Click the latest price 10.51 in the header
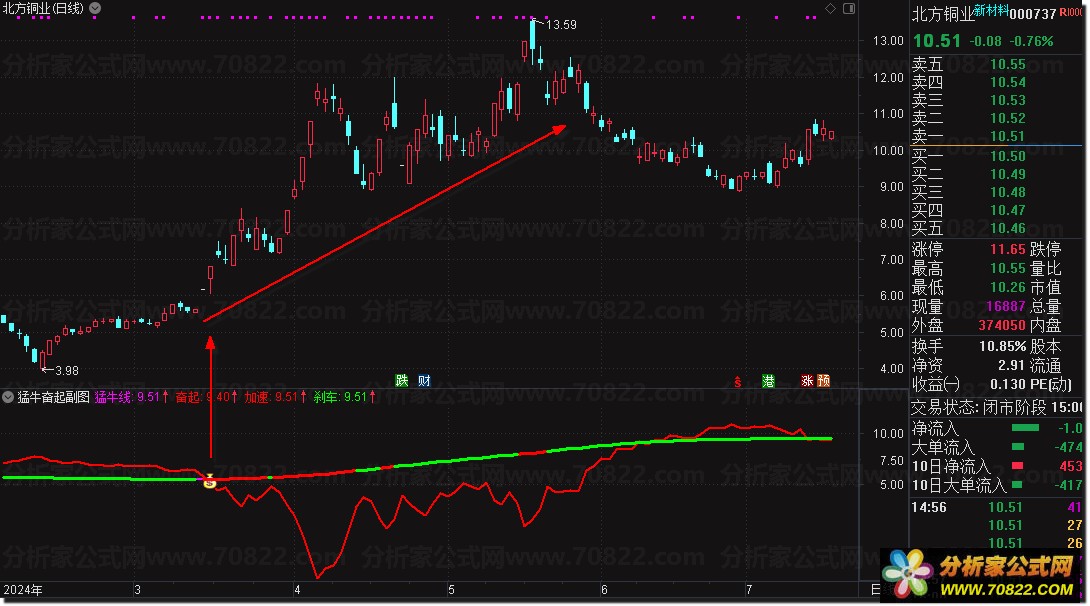Viewport: 1090px width, 606px height. (x=936, y=41)
